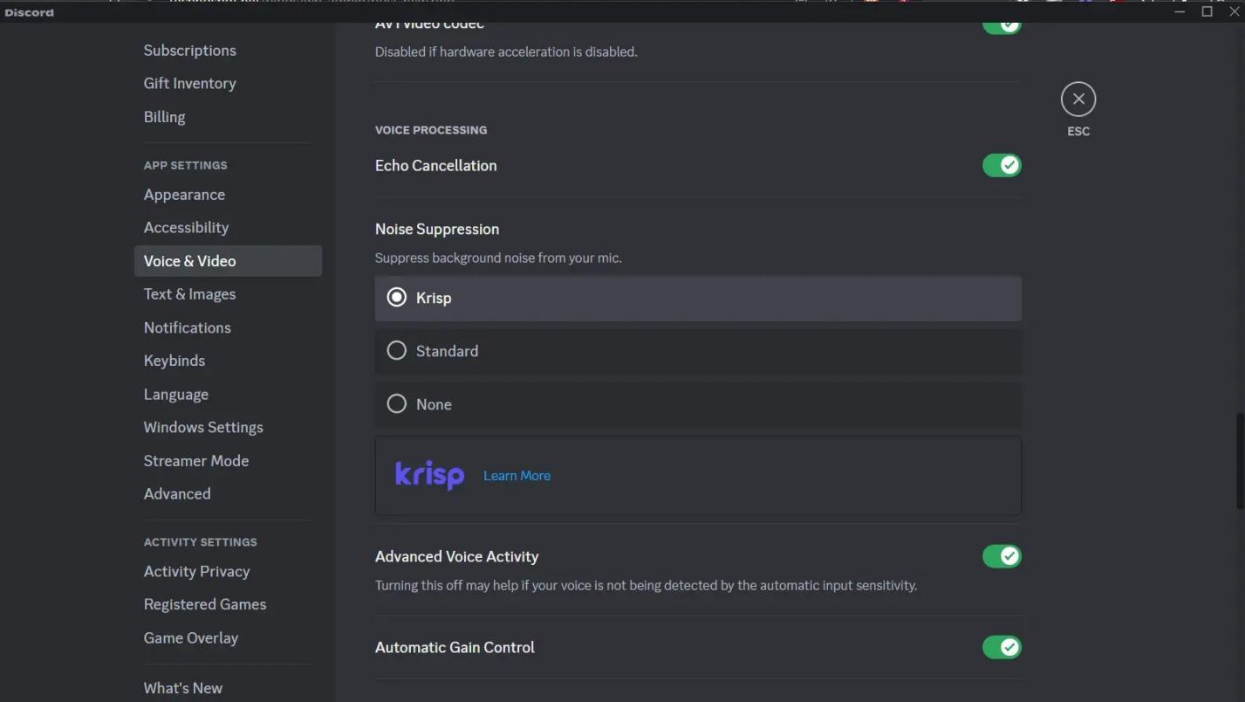Toggle Advanced Voice Activity switch
The width and height of the screenshot is (1245, 702).
(1002, 556)
